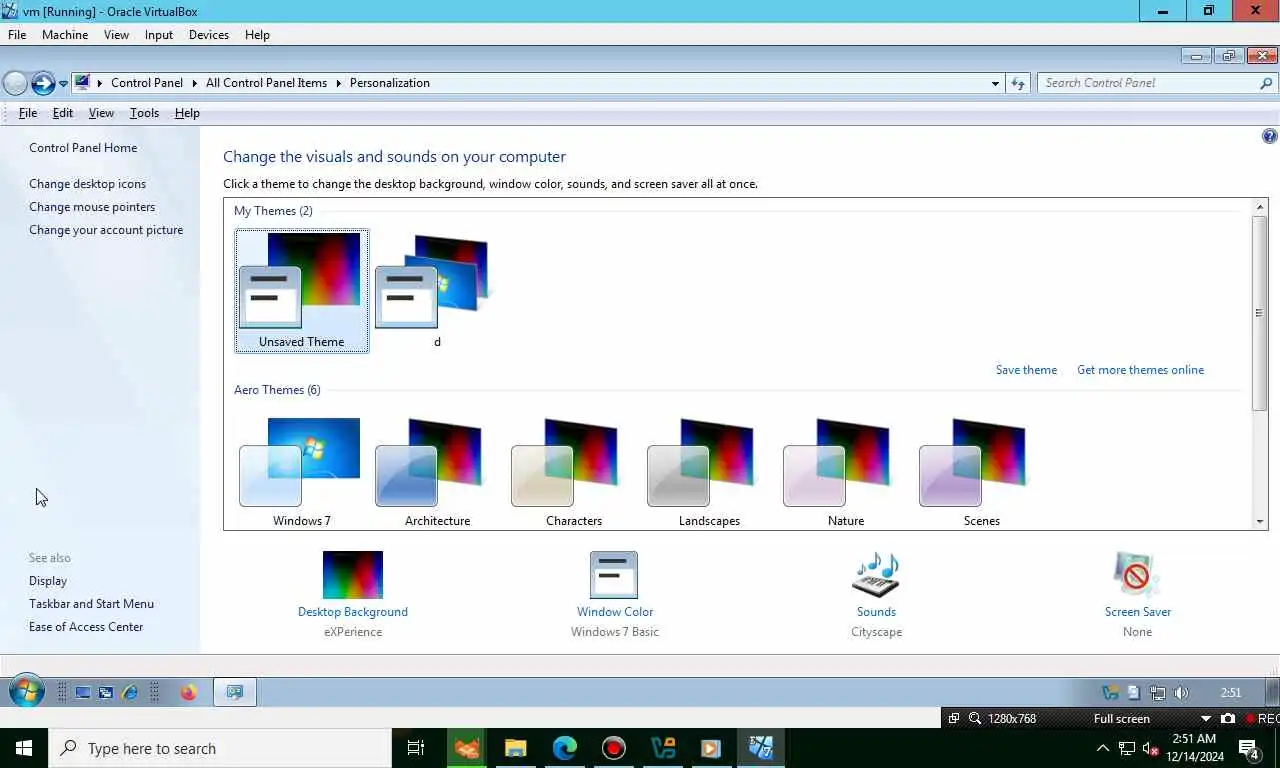Screen dimensions: 1280x768
Task: Open Change desktop icons
Action: coord(87,184)
